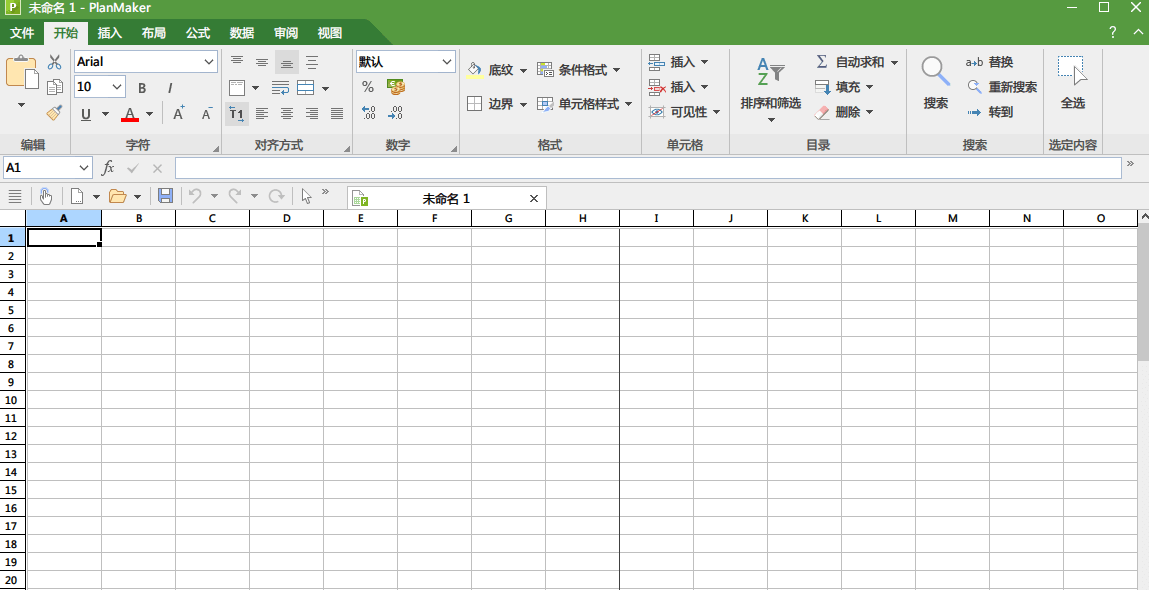This screenshot has width=1149, height=590.
Task: Switch to the 公式 ribbon tab
Action: pos(198,33)
